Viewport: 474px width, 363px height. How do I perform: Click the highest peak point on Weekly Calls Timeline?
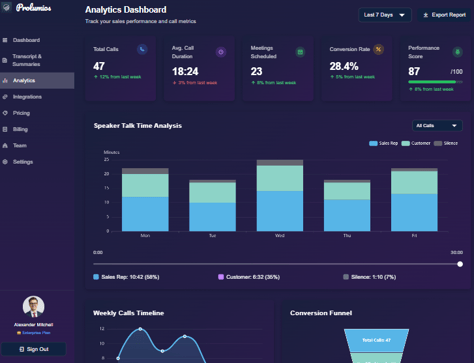(140, 329)
